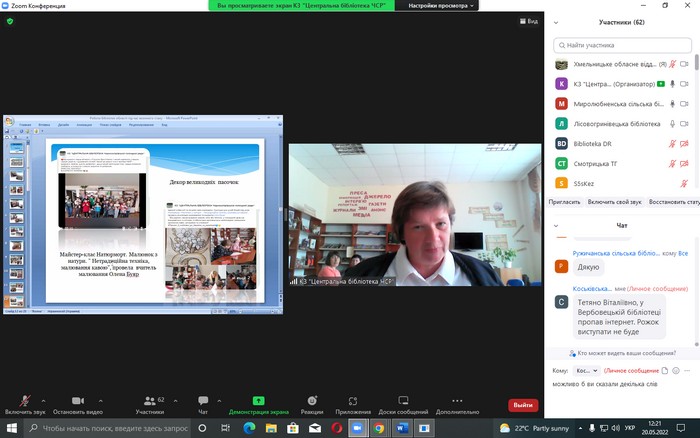Open Реакции reactions icon

click(x=312, y=399)
